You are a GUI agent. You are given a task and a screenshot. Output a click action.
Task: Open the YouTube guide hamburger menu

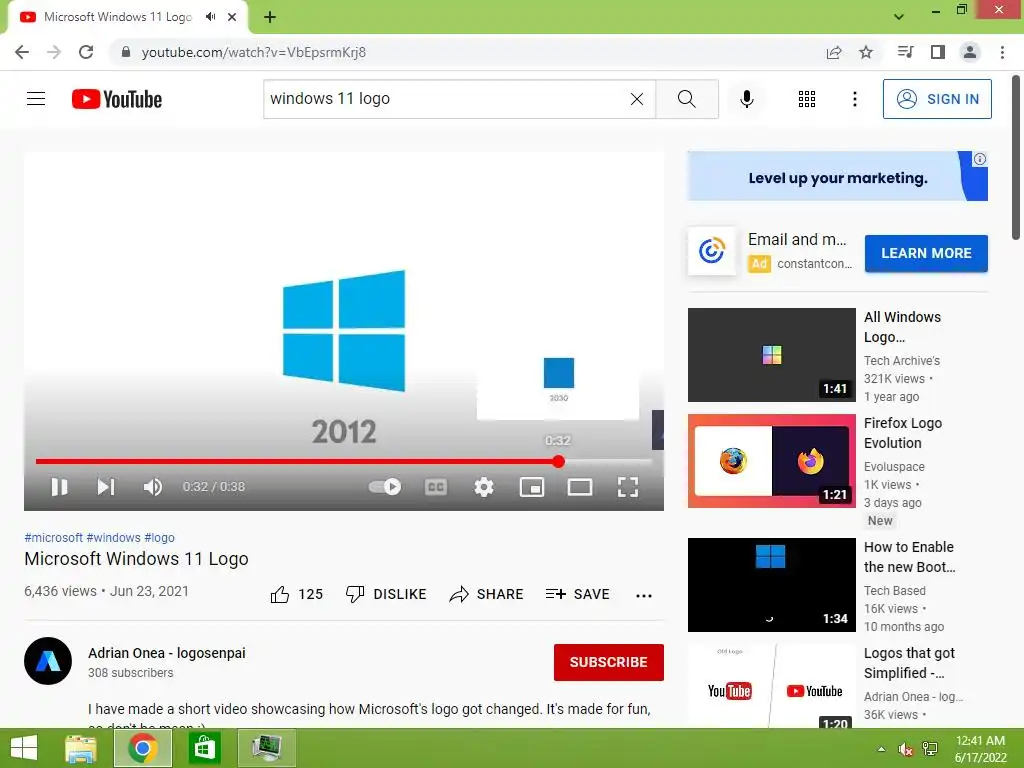(36, 99)
